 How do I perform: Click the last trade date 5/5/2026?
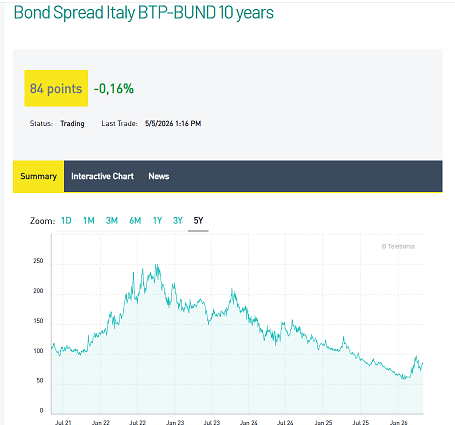(x=159, y=123)
